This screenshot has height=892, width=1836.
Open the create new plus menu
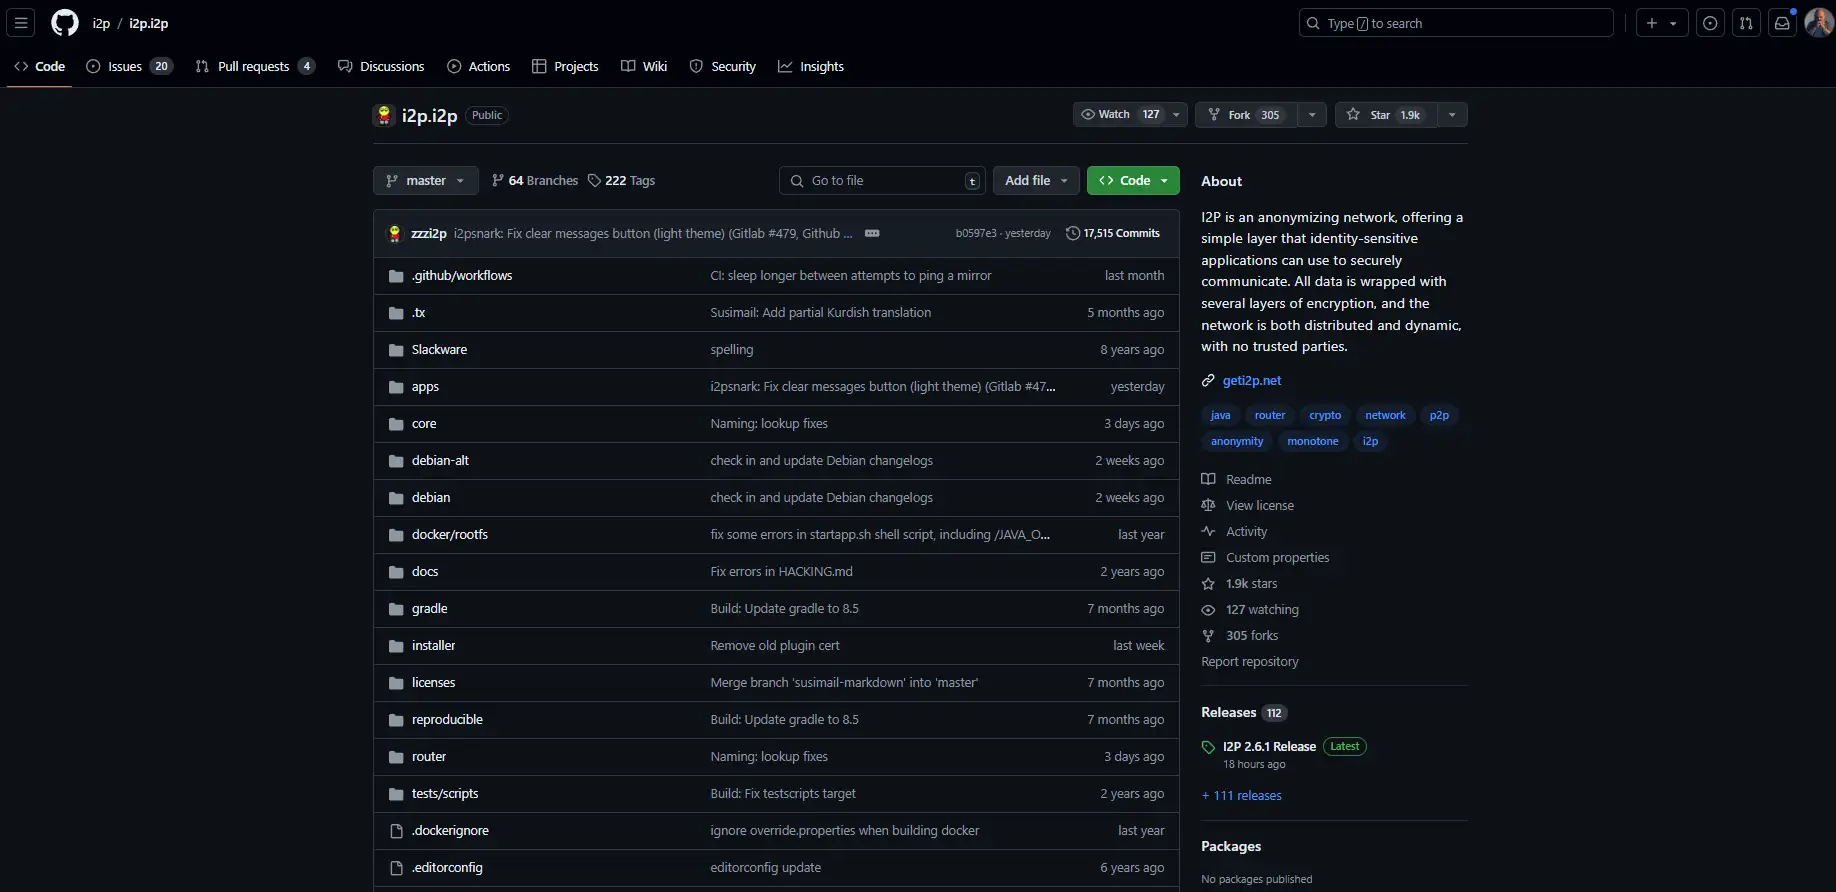click(x=1661, y=23)
